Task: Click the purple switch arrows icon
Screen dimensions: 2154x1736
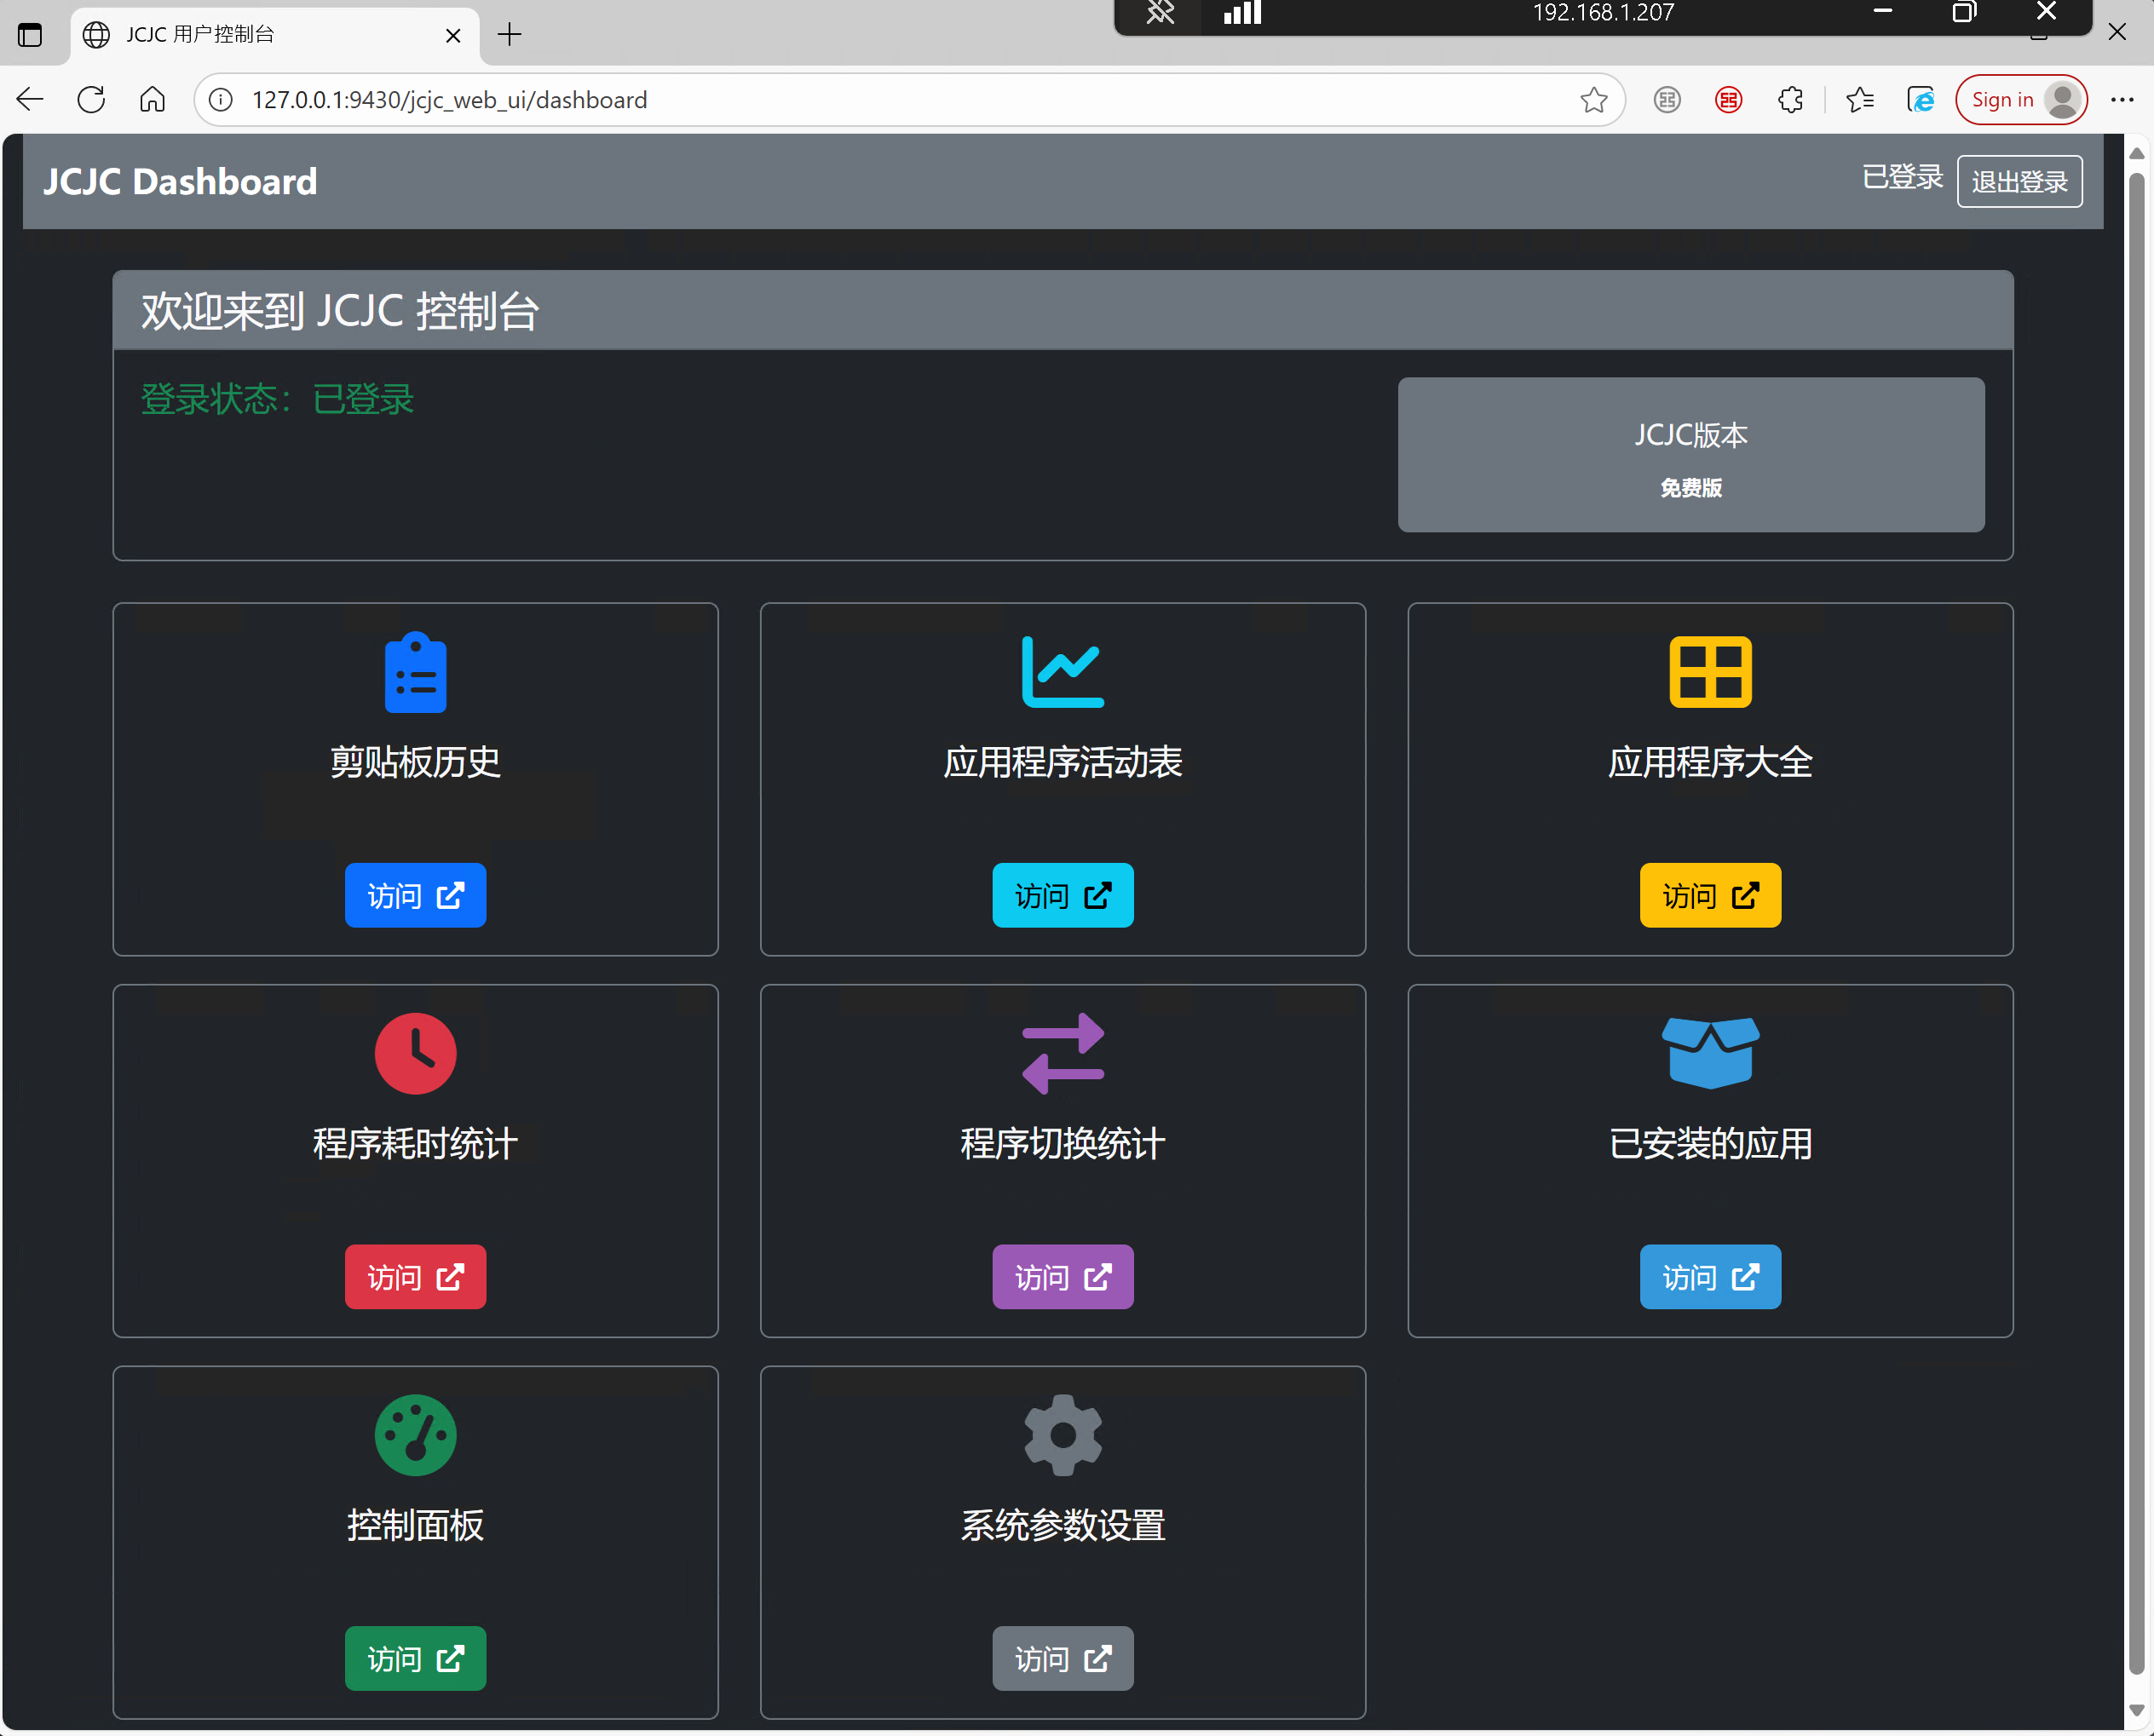Action: [1062, 1053]
